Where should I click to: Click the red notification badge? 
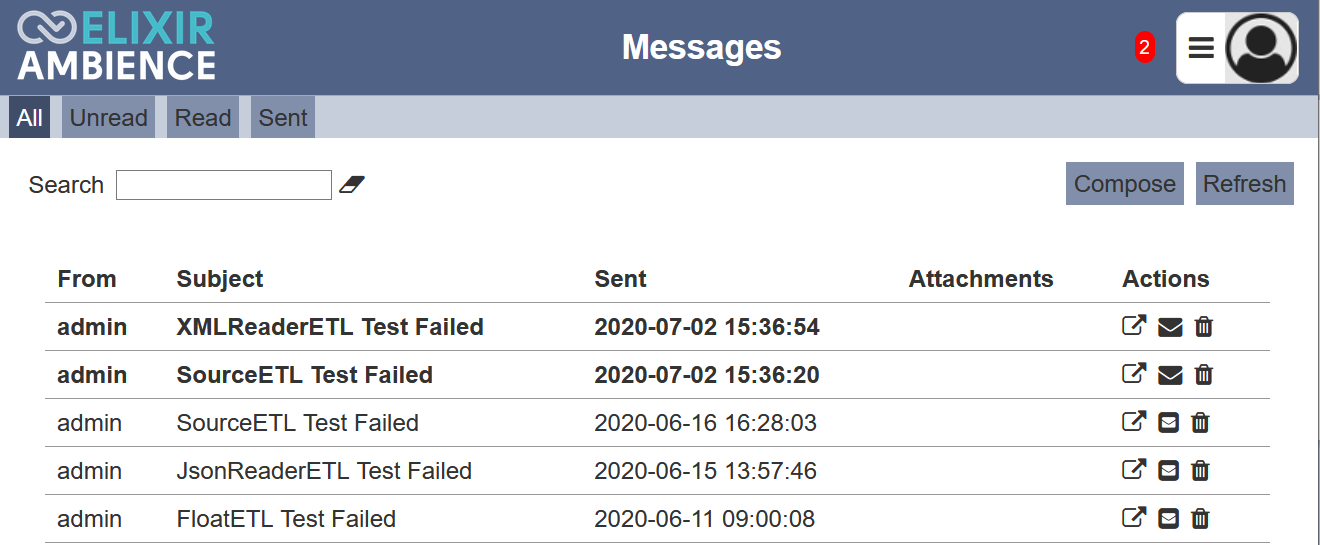(x=1145, y=47)
